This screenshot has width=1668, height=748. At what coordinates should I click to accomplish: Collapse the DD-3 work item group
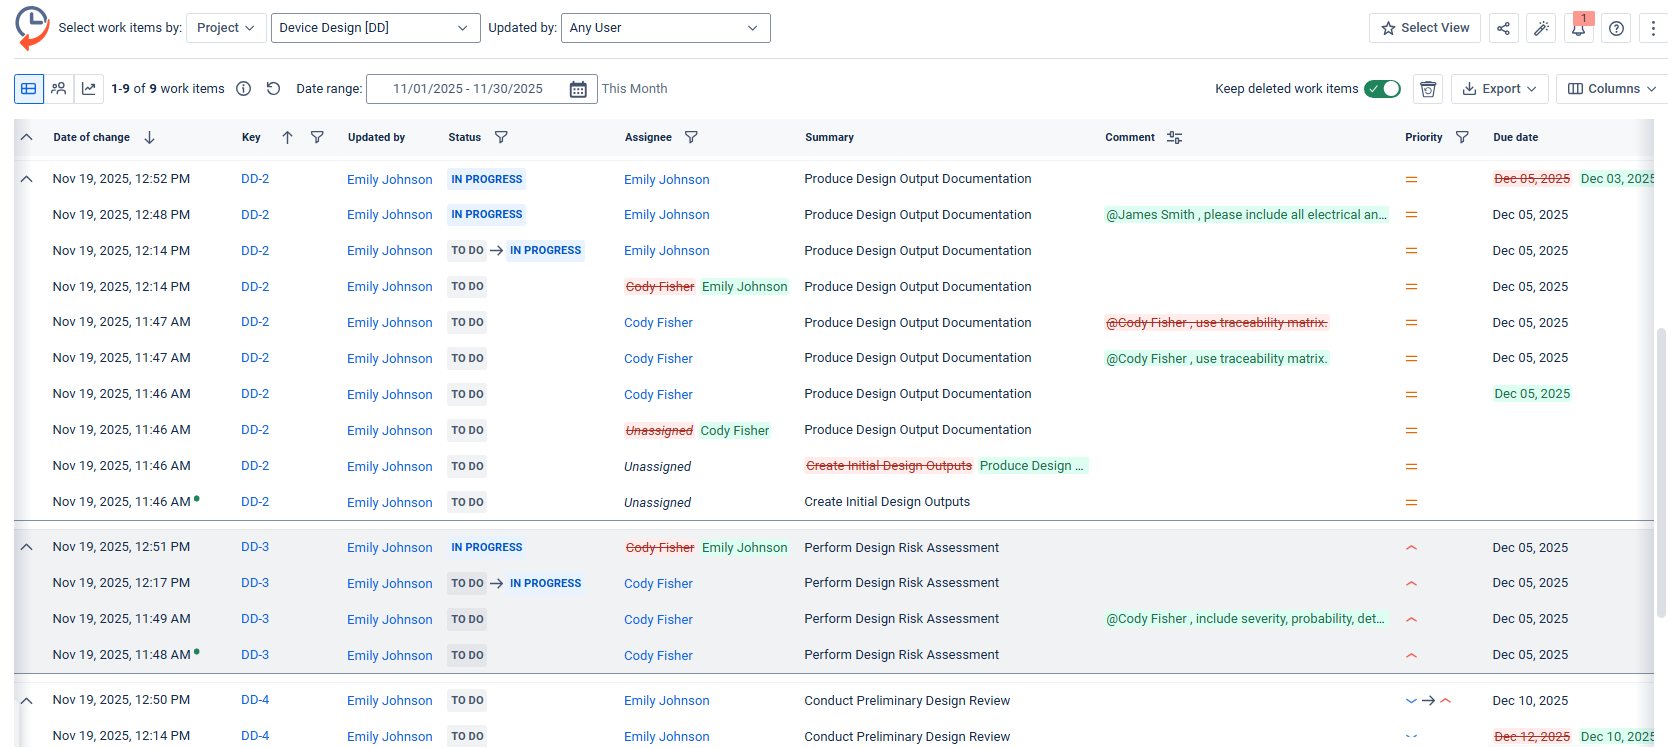pyautogui.click(x=27, y=547)
